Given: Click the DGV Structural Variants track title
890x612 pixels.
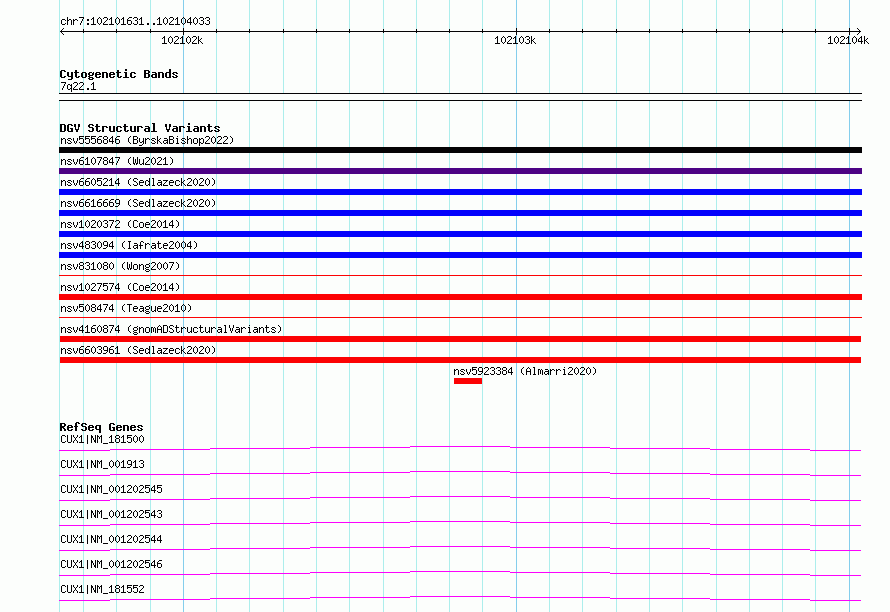Looking at the screenshot, I should [x=140, y=128].
